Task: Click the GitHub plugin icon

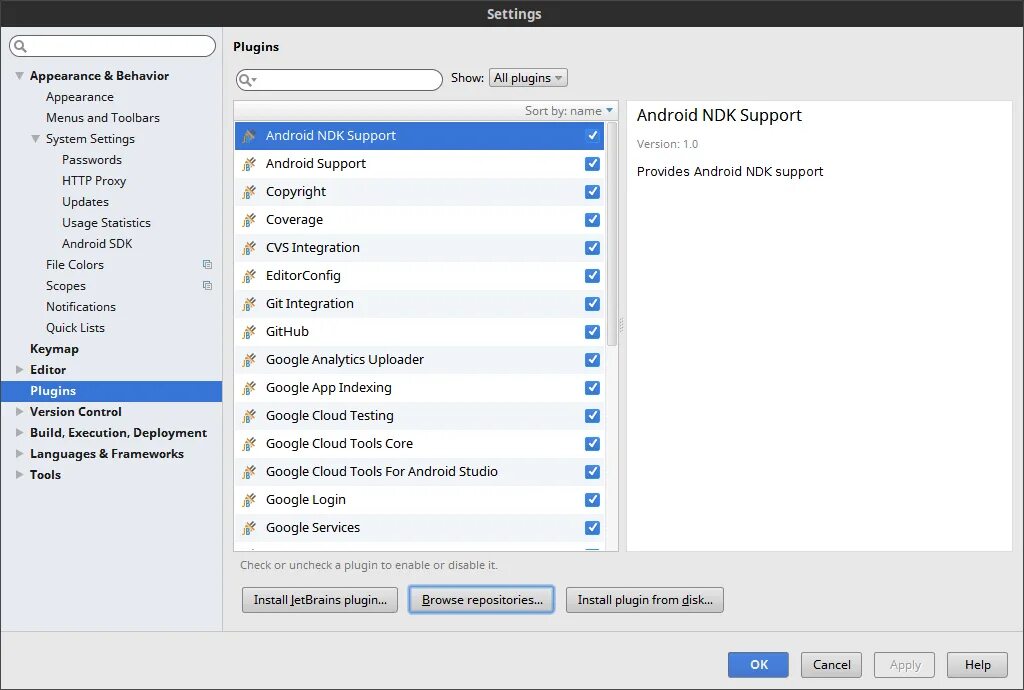Action: (x=249, y=332)
